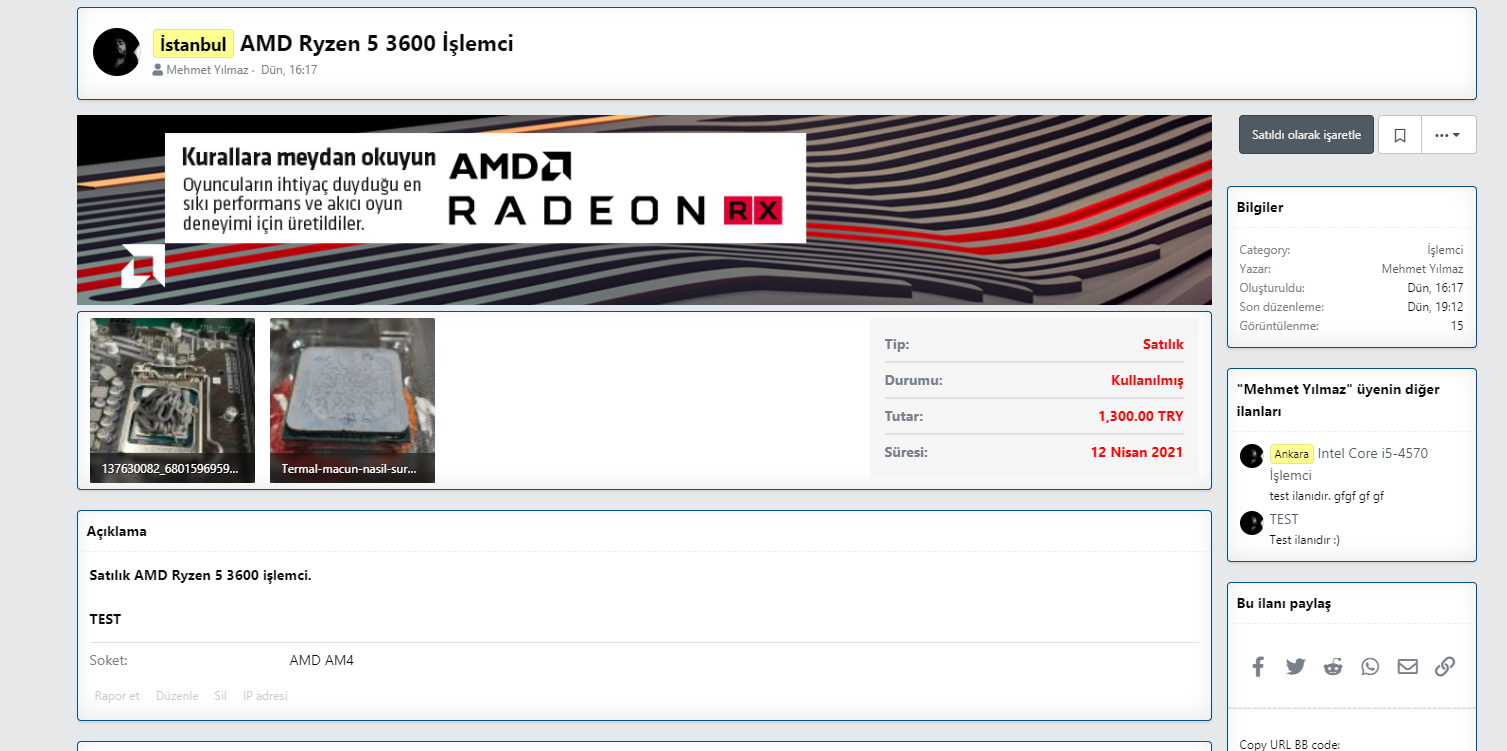
Task: Click the listing title 'AMD Ryzen 5 3600 İşlemci'
Action: [377, 44]
